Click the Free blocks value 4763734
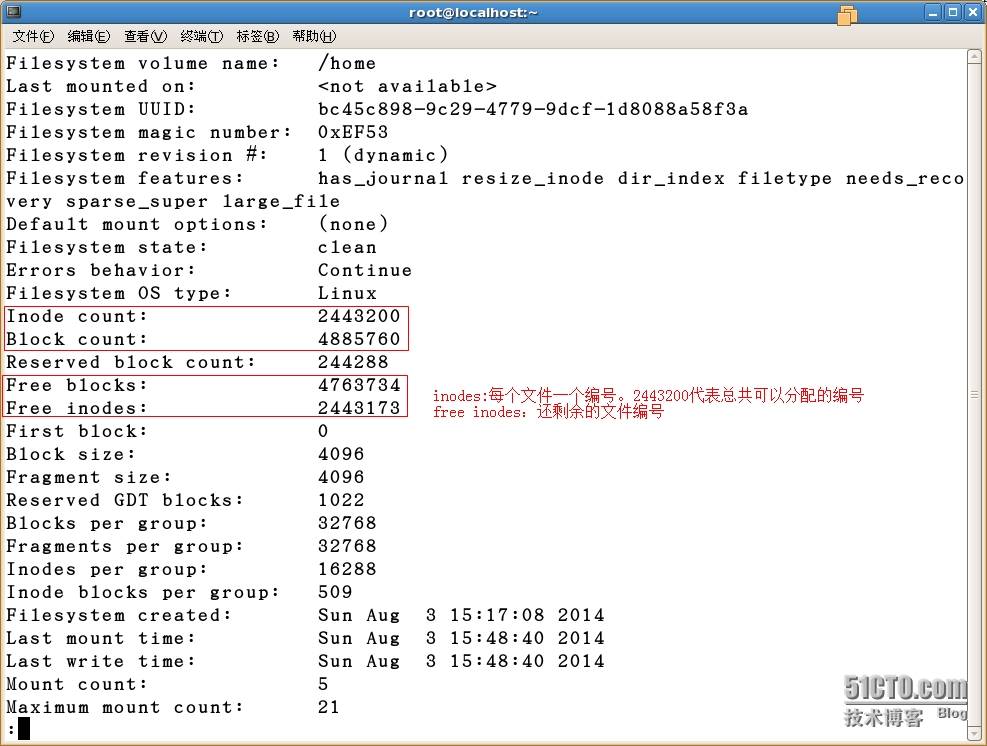 (359, 385)
